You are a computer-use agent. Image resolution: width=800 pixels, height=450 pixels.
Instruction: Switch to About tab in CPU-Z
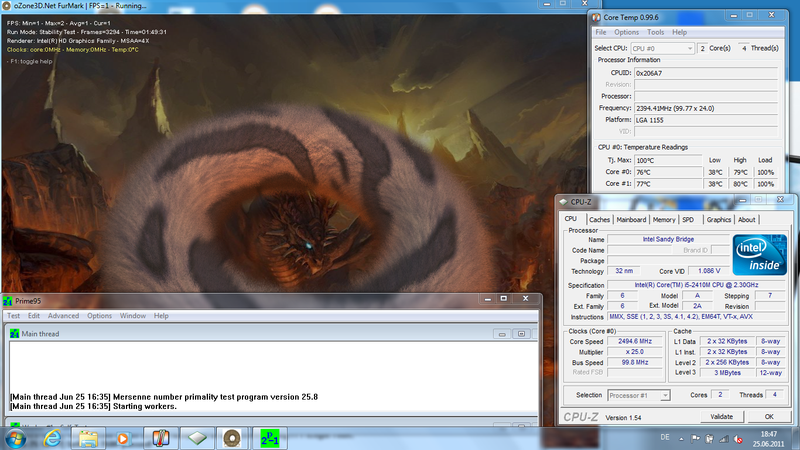coord(746,220)
